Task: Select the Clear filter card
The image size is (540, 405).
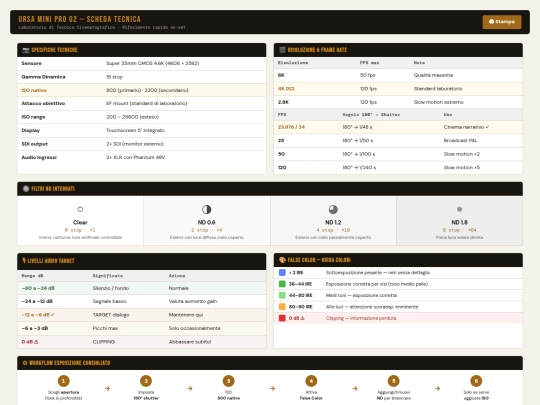Action: click(x=80, y=221)
